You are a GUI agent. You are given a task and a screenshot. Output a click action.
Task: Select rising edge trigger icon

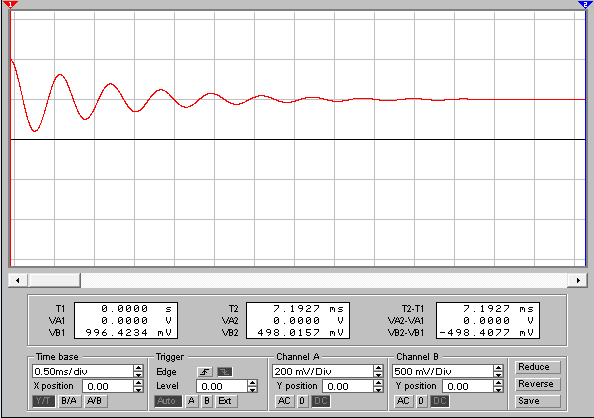point(205,372)
